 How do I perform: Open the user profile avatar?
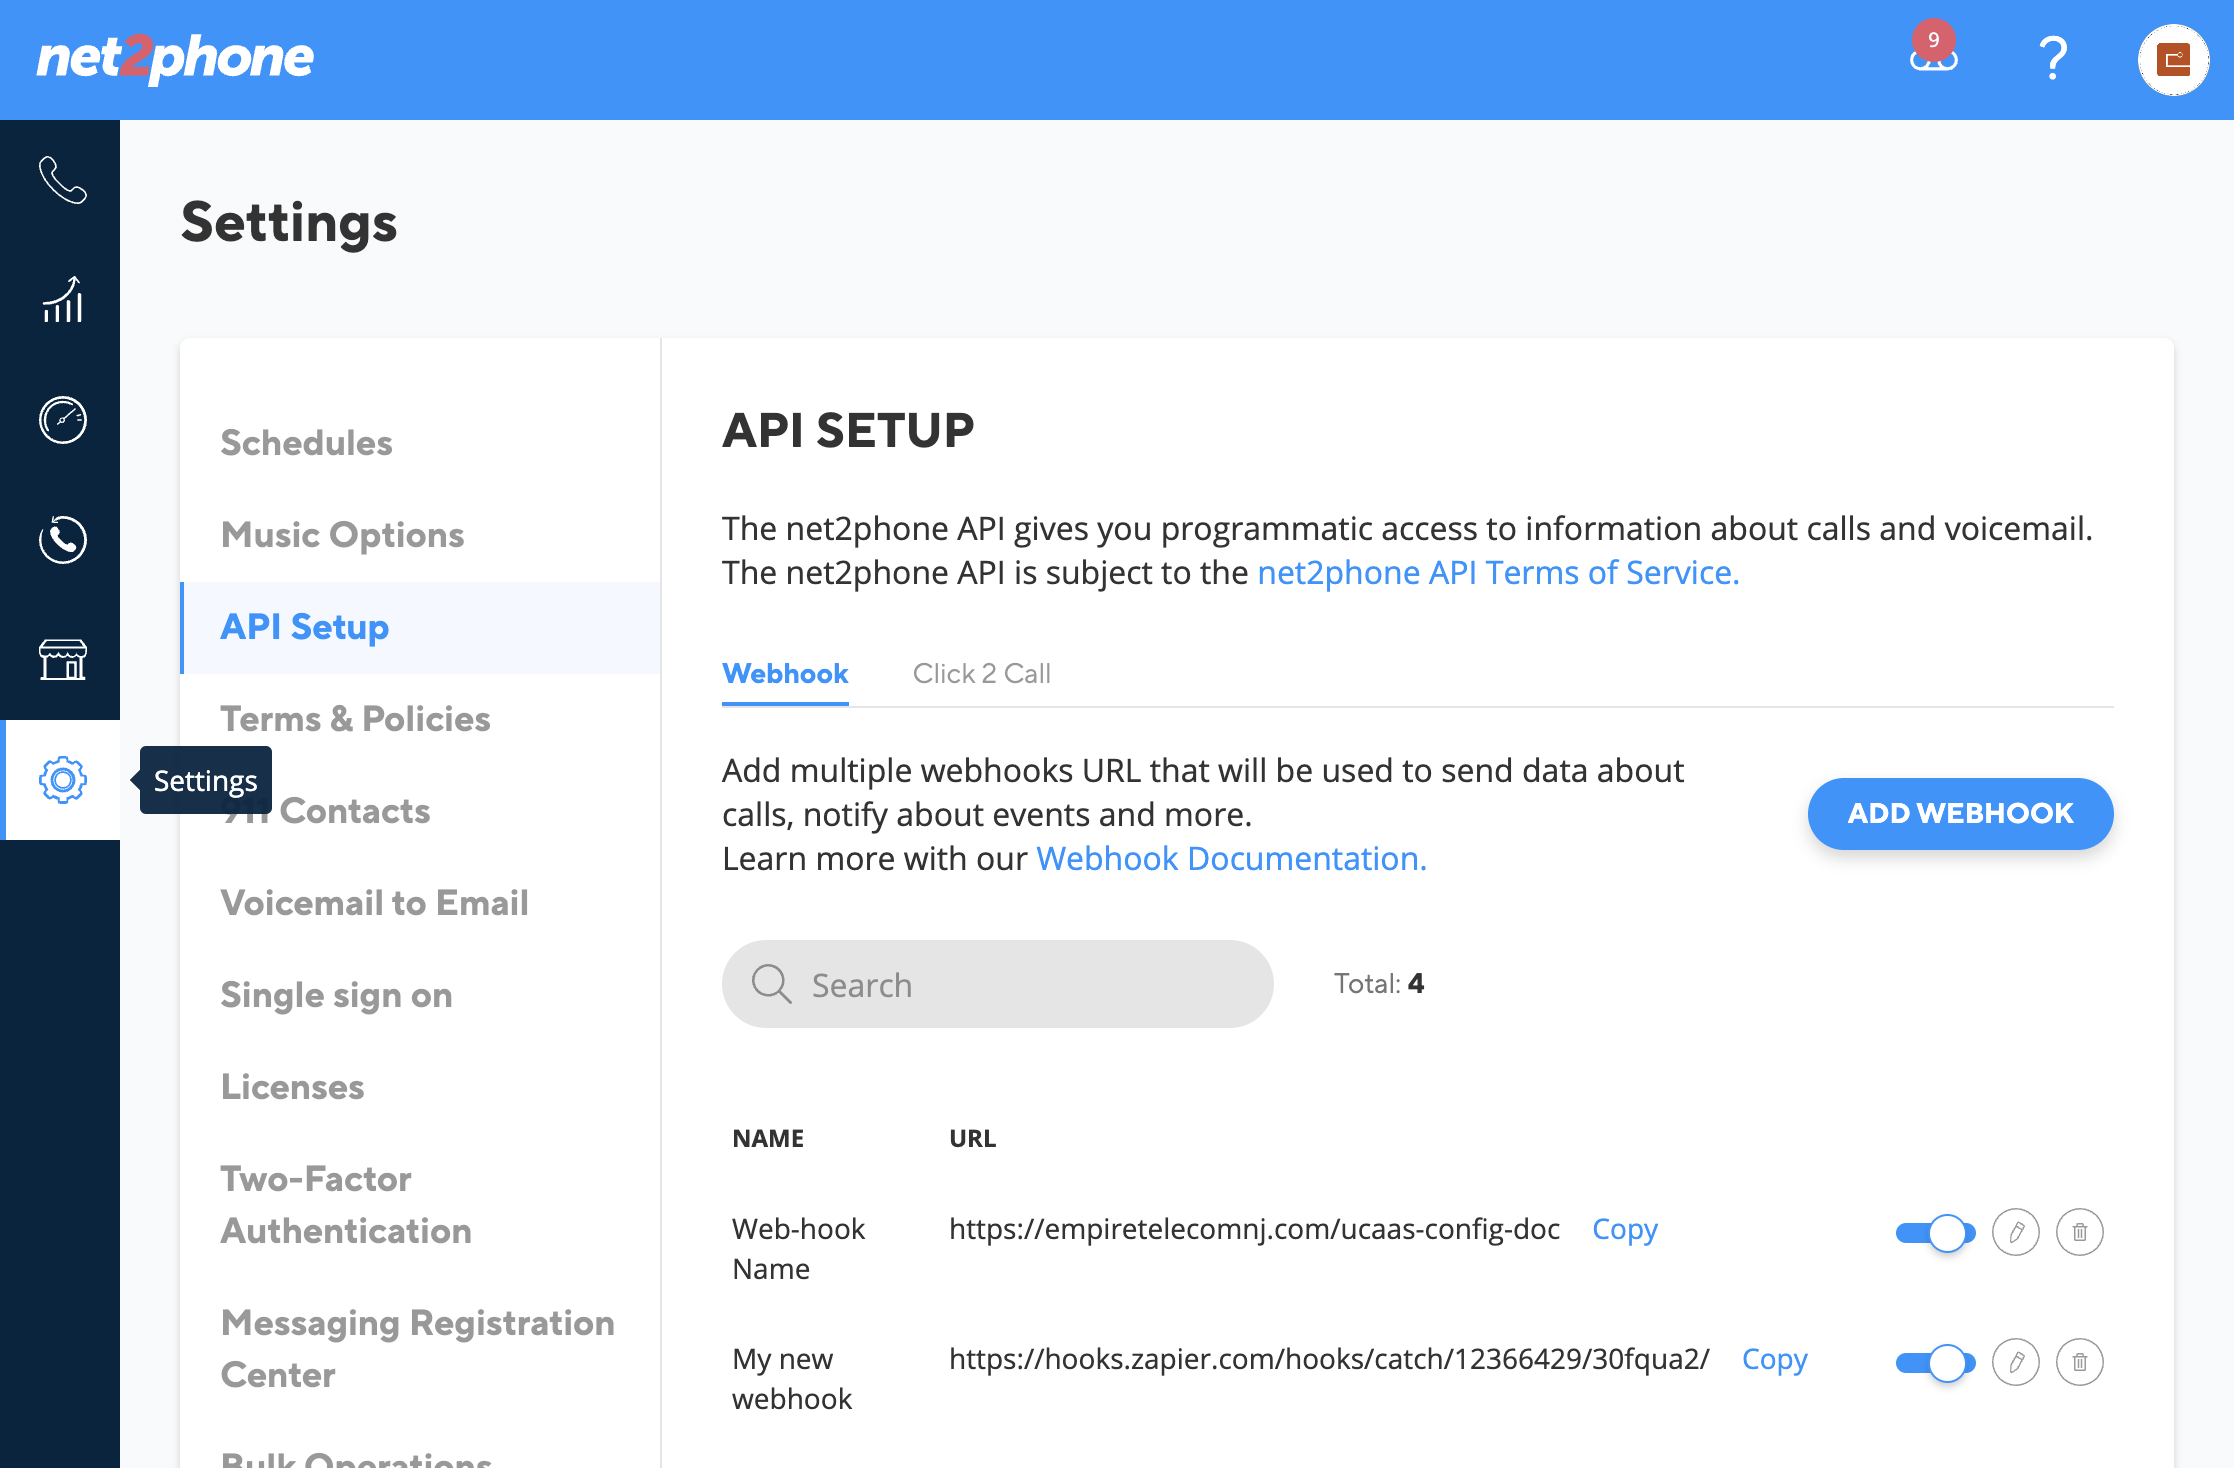[x=2173, y=60]
